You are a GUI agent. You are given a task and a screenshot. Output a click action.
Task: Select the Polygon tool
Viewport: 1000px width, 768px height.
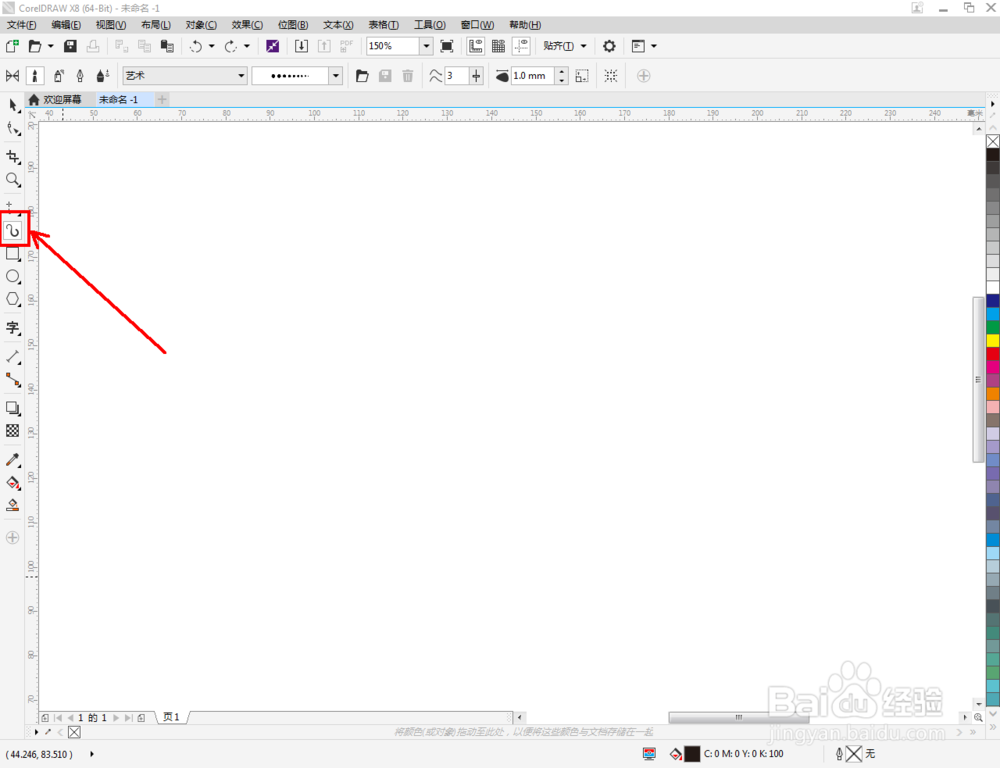point(13,299)
